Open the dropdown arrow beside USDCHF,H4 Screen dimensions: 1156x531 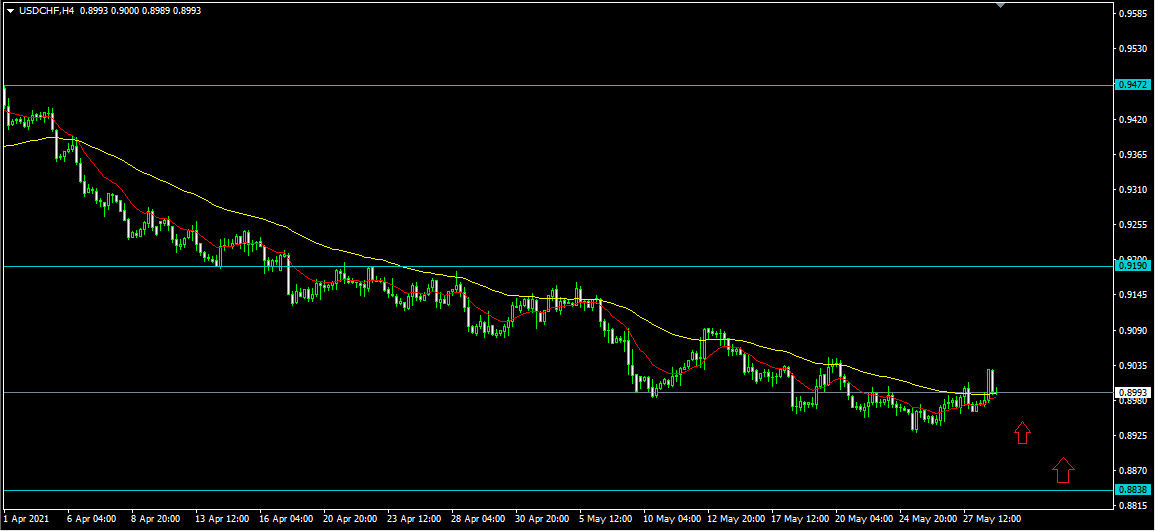10,10
